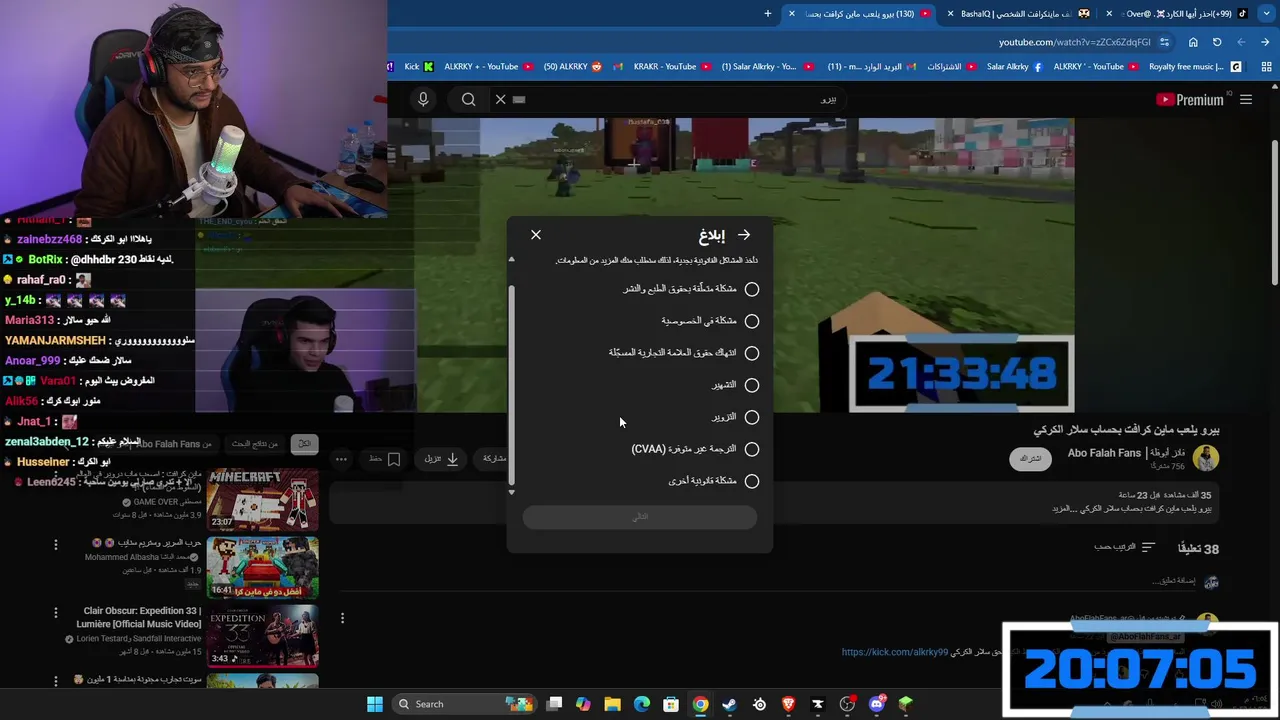Screen dimensions: 1280x720
Task: Open OBS Studio from the taskbar
Action: [847, 704]
